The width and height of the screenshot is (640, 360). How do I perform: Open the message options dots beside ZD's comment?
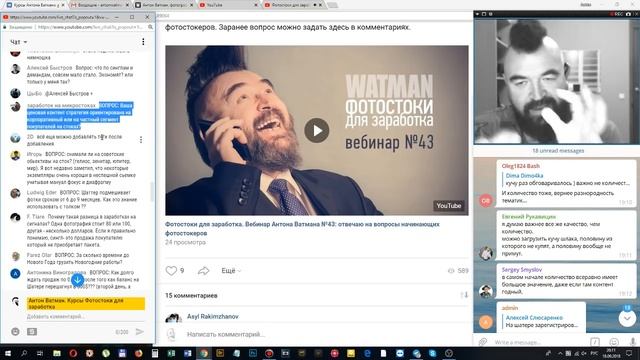coord(141,140)
